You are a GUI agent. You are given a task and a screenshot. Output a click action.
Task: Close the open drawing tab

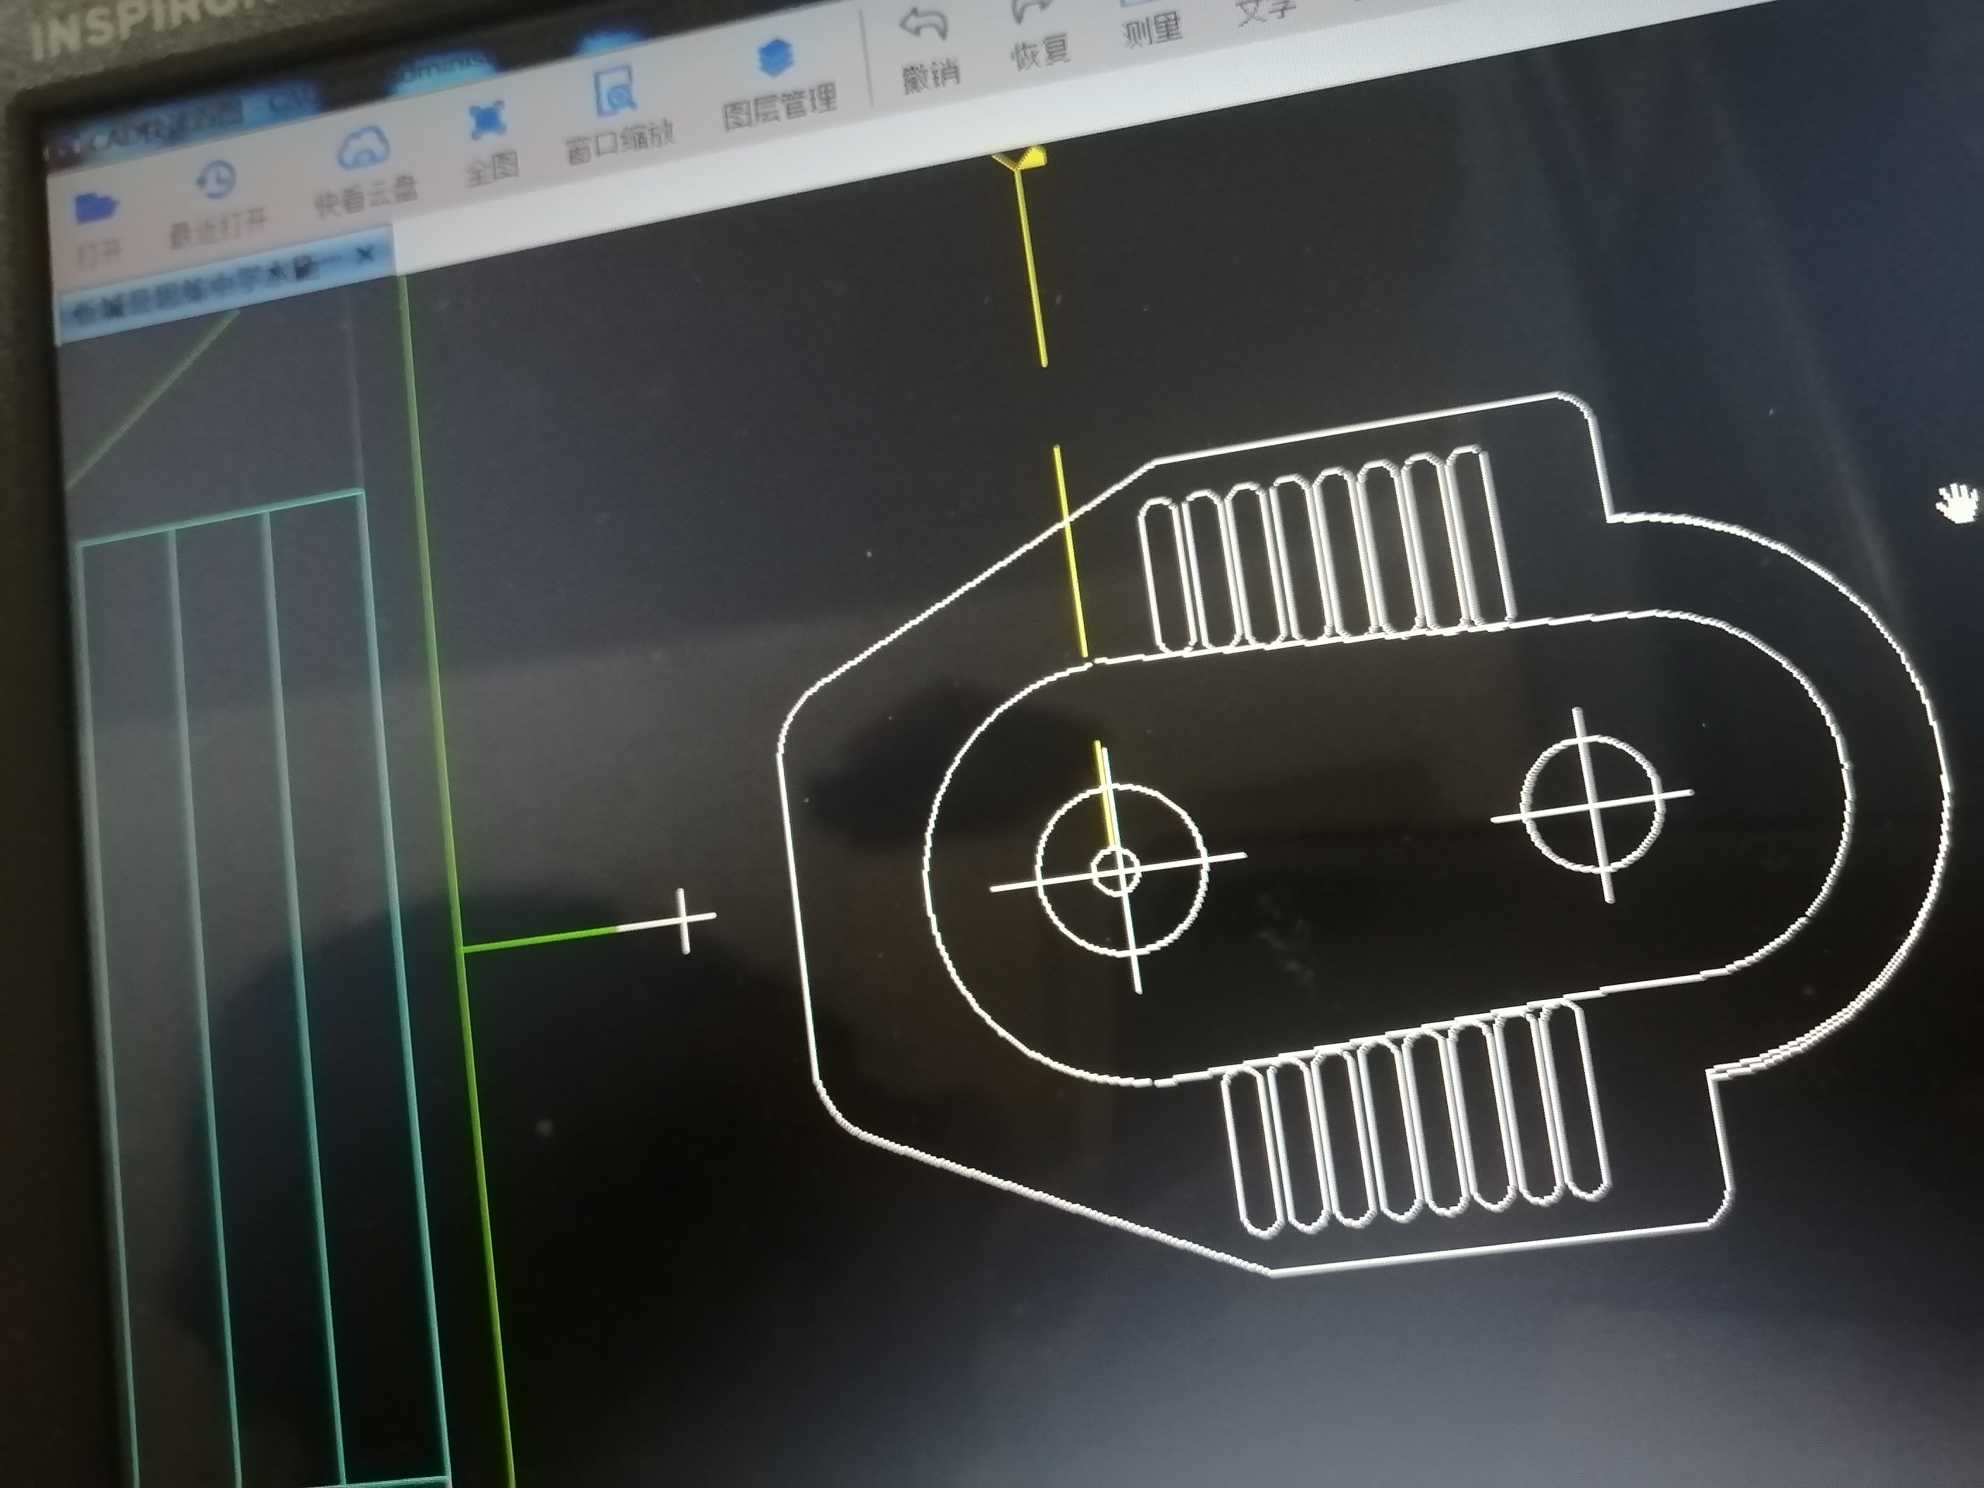click(x=365, y=254)
